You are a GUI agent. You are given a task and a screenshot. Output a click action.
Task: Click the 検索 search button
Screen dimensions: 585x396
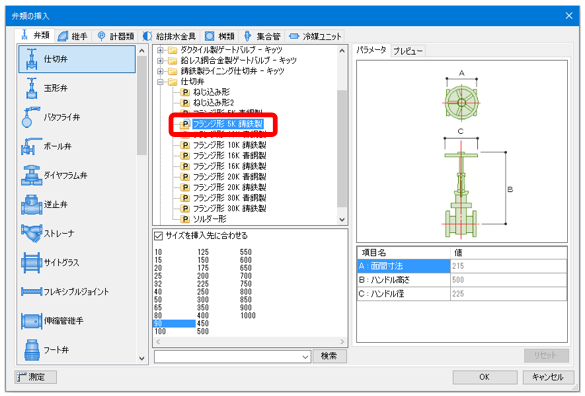pos(329,356)
